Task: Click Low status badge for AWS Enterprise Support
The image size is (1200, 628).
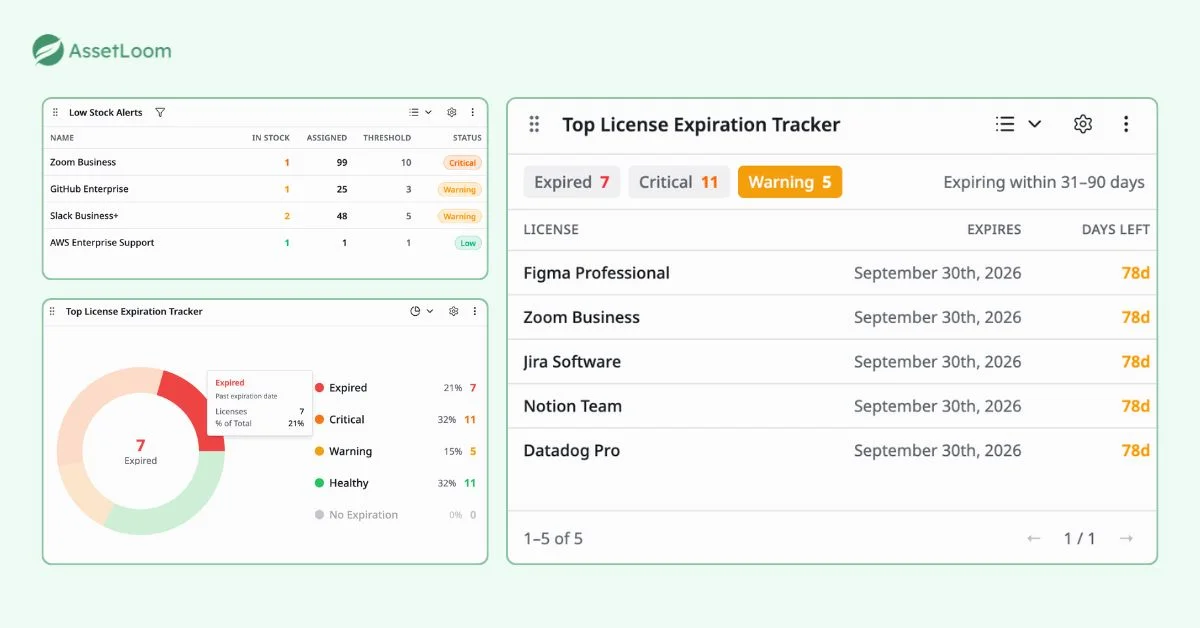Action: pyautogui.click(x=468, y=243)
